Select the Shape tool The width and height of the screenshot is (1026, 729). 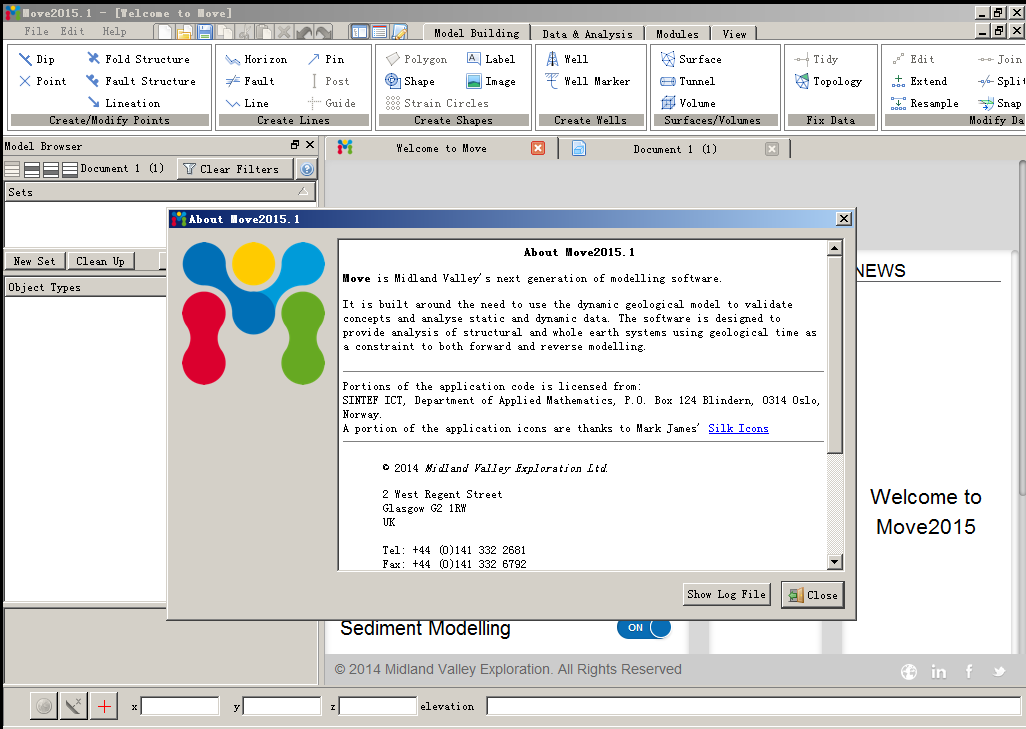pyautogui.click(x=410, y=81)
